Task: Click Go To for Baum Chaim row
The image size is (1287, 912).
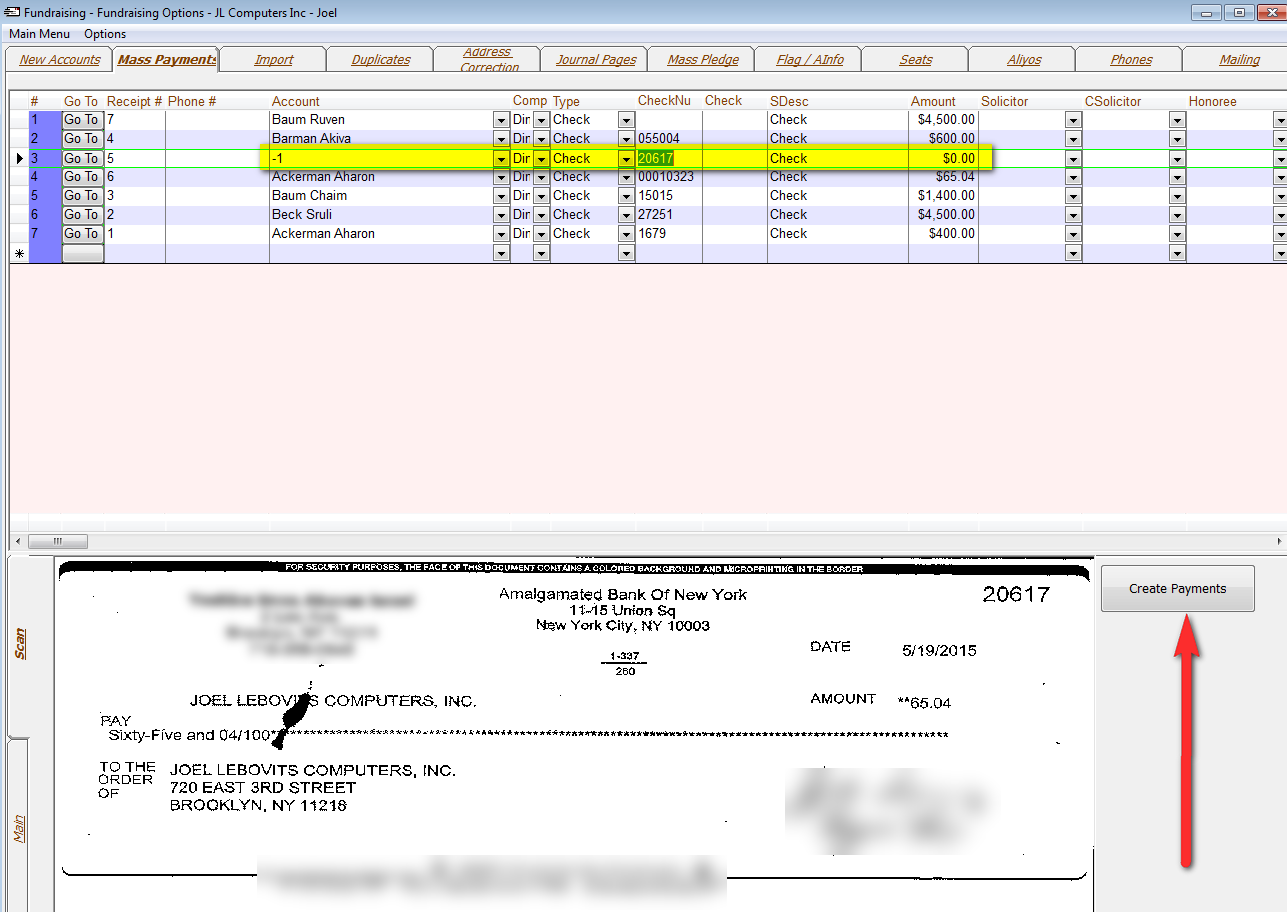Action: [x=82, y=196]
